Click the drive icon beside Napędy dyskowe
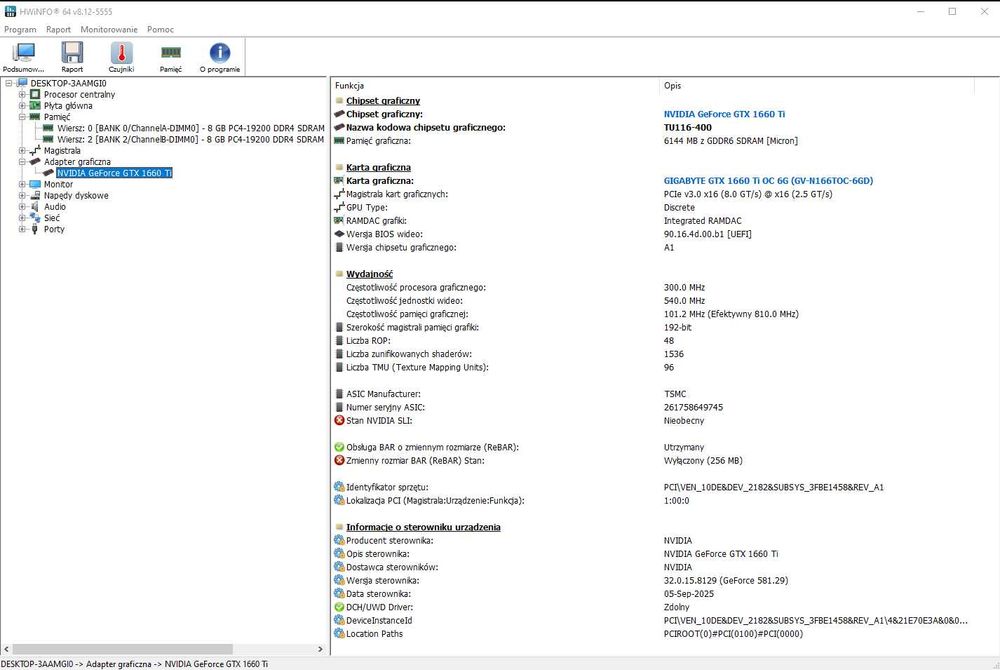The image size is (1000, 670). point(35,195)
